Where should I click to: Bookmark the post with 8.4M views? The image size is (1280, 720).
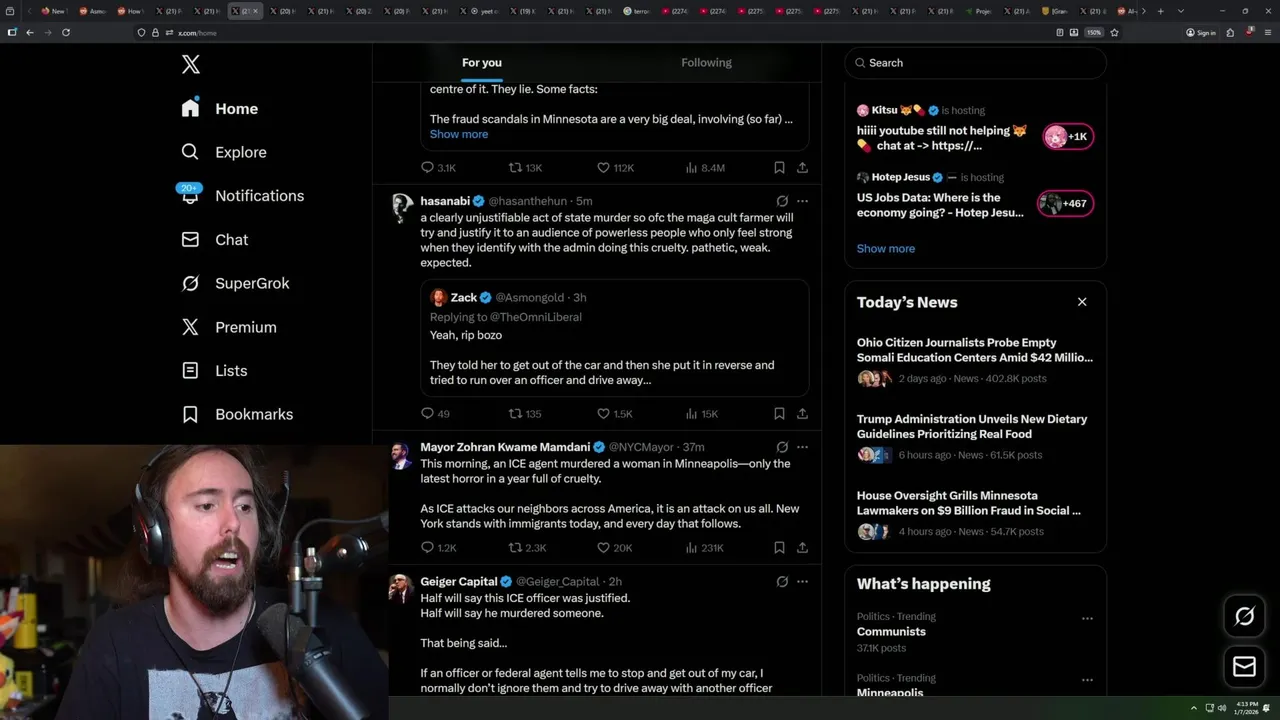point(779,168)
